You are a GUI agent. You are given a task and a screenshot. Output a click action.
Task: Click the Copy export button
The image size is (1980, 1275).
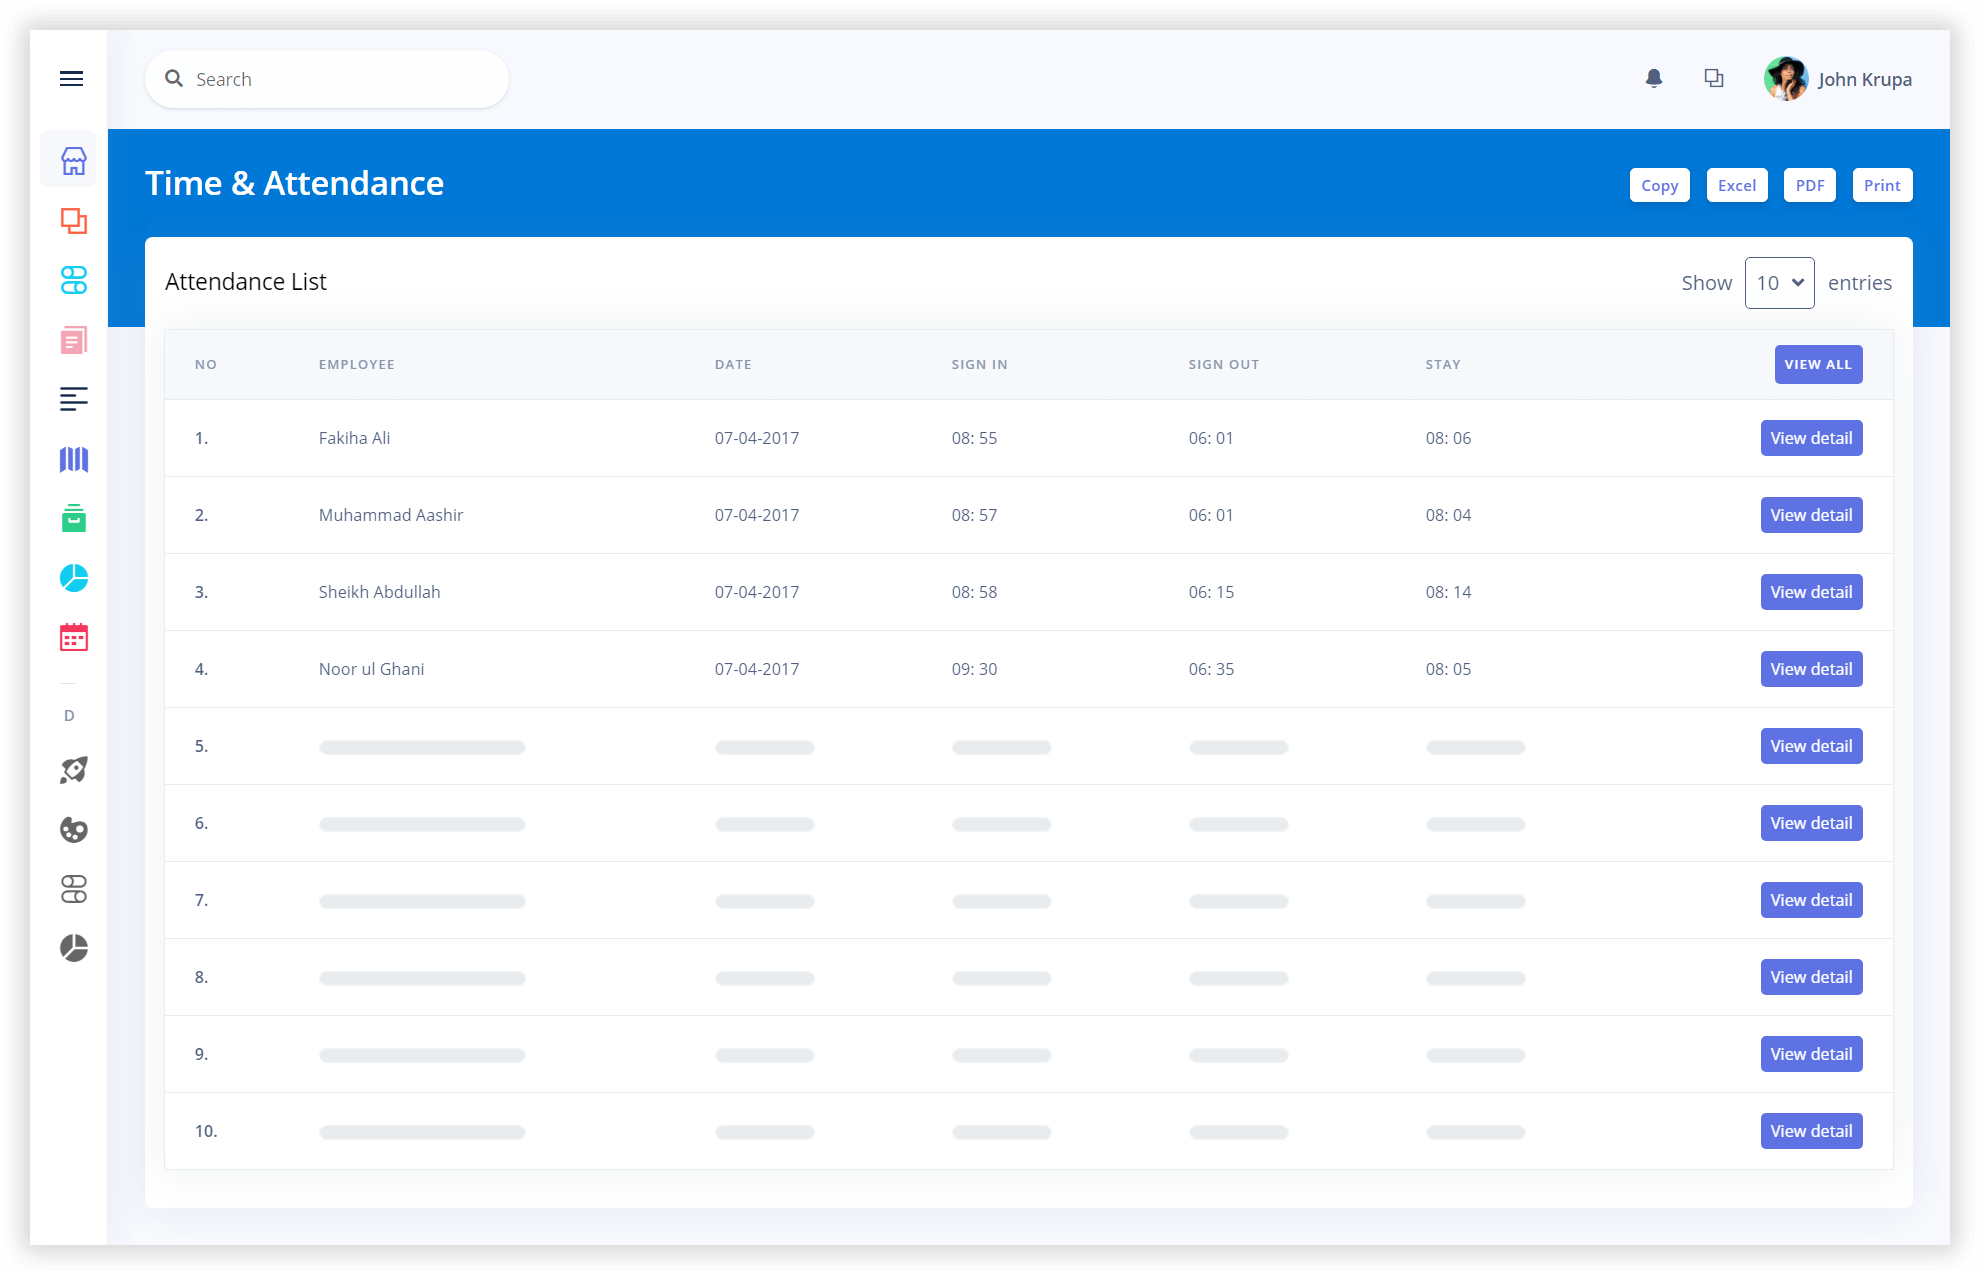click(1659, 185)
